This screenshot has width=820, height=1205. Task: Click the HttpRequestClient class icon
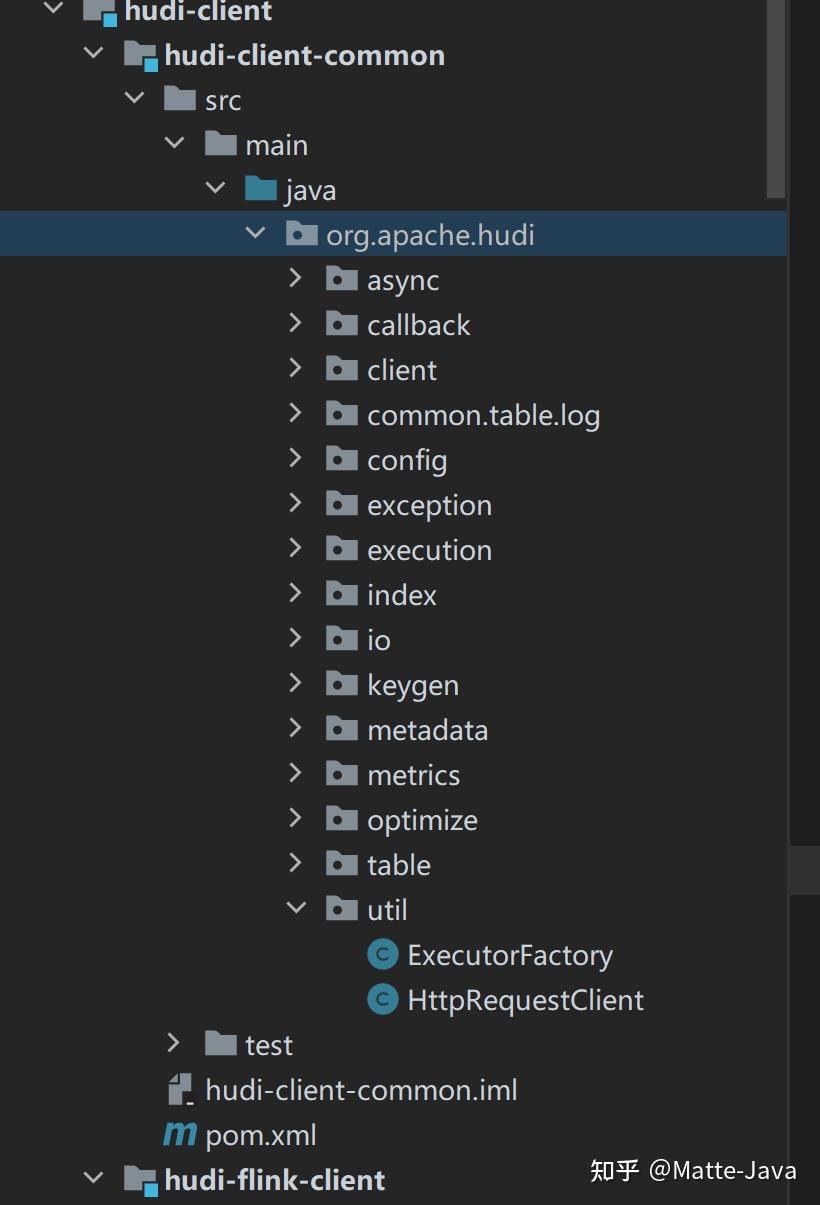(382, 1001)
